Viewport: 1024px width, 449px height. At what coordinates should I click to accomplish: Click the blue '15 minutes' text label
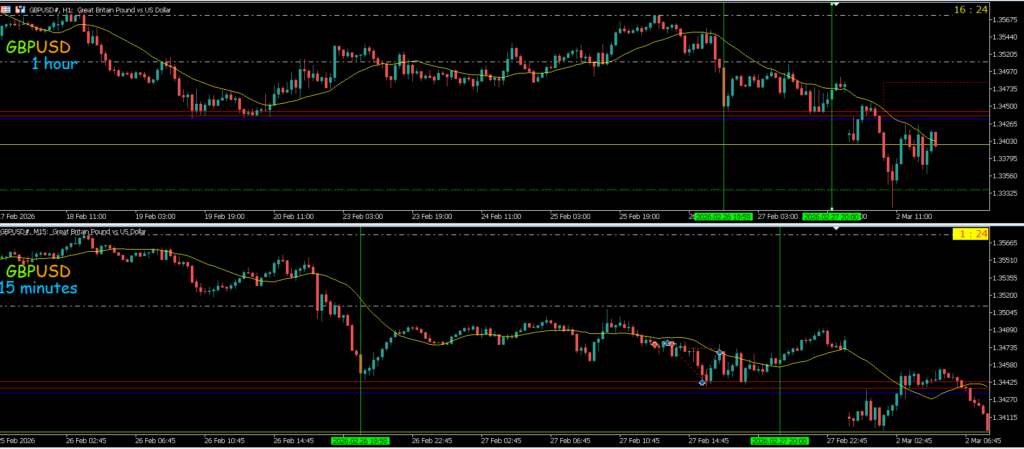[x=37, y=288]
